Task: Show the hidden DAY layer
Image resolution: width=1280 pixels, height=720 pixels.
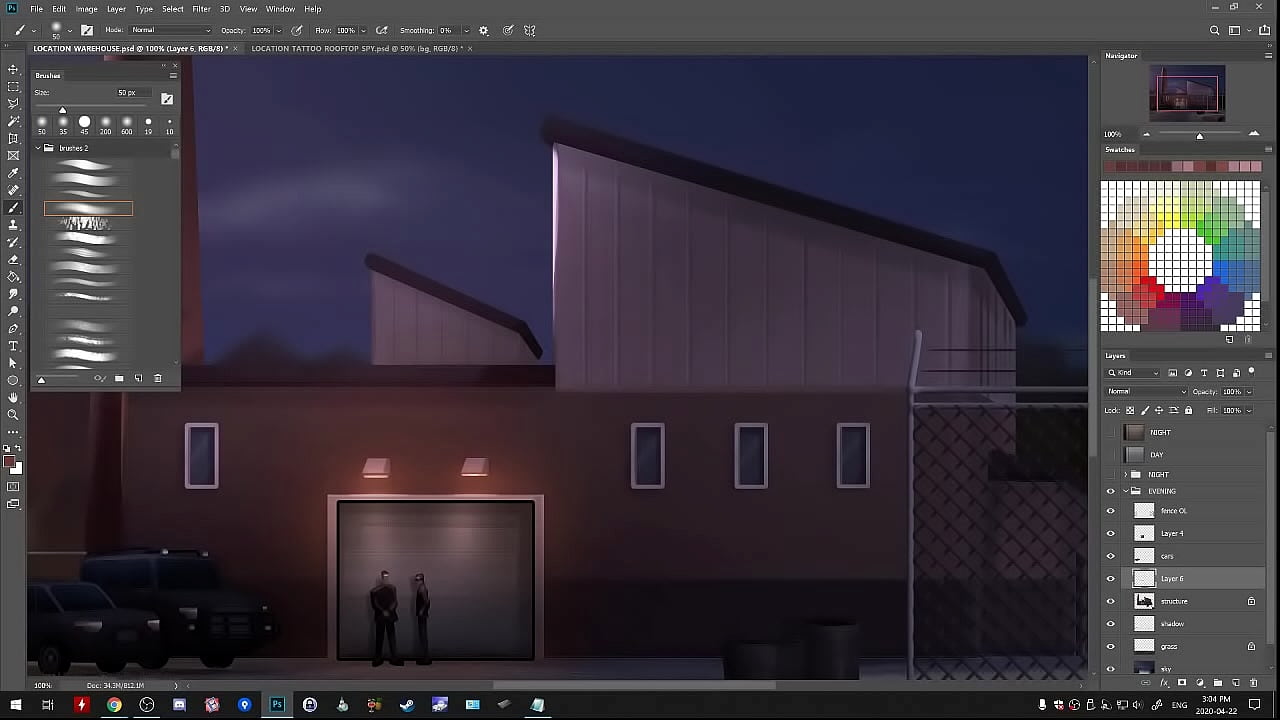Action: pos(1110,455)
